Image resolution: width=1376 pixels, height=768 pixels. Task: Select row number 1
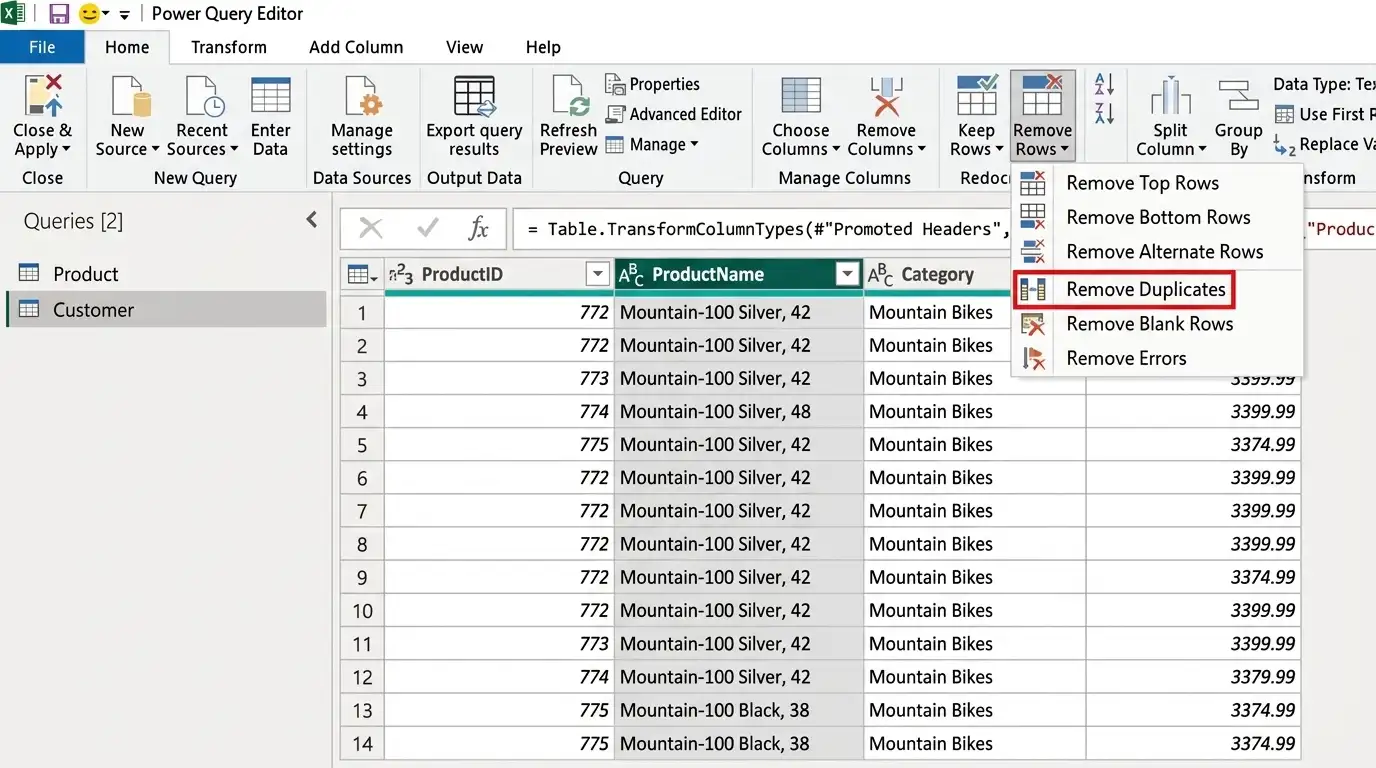click(x=362, y=313)
